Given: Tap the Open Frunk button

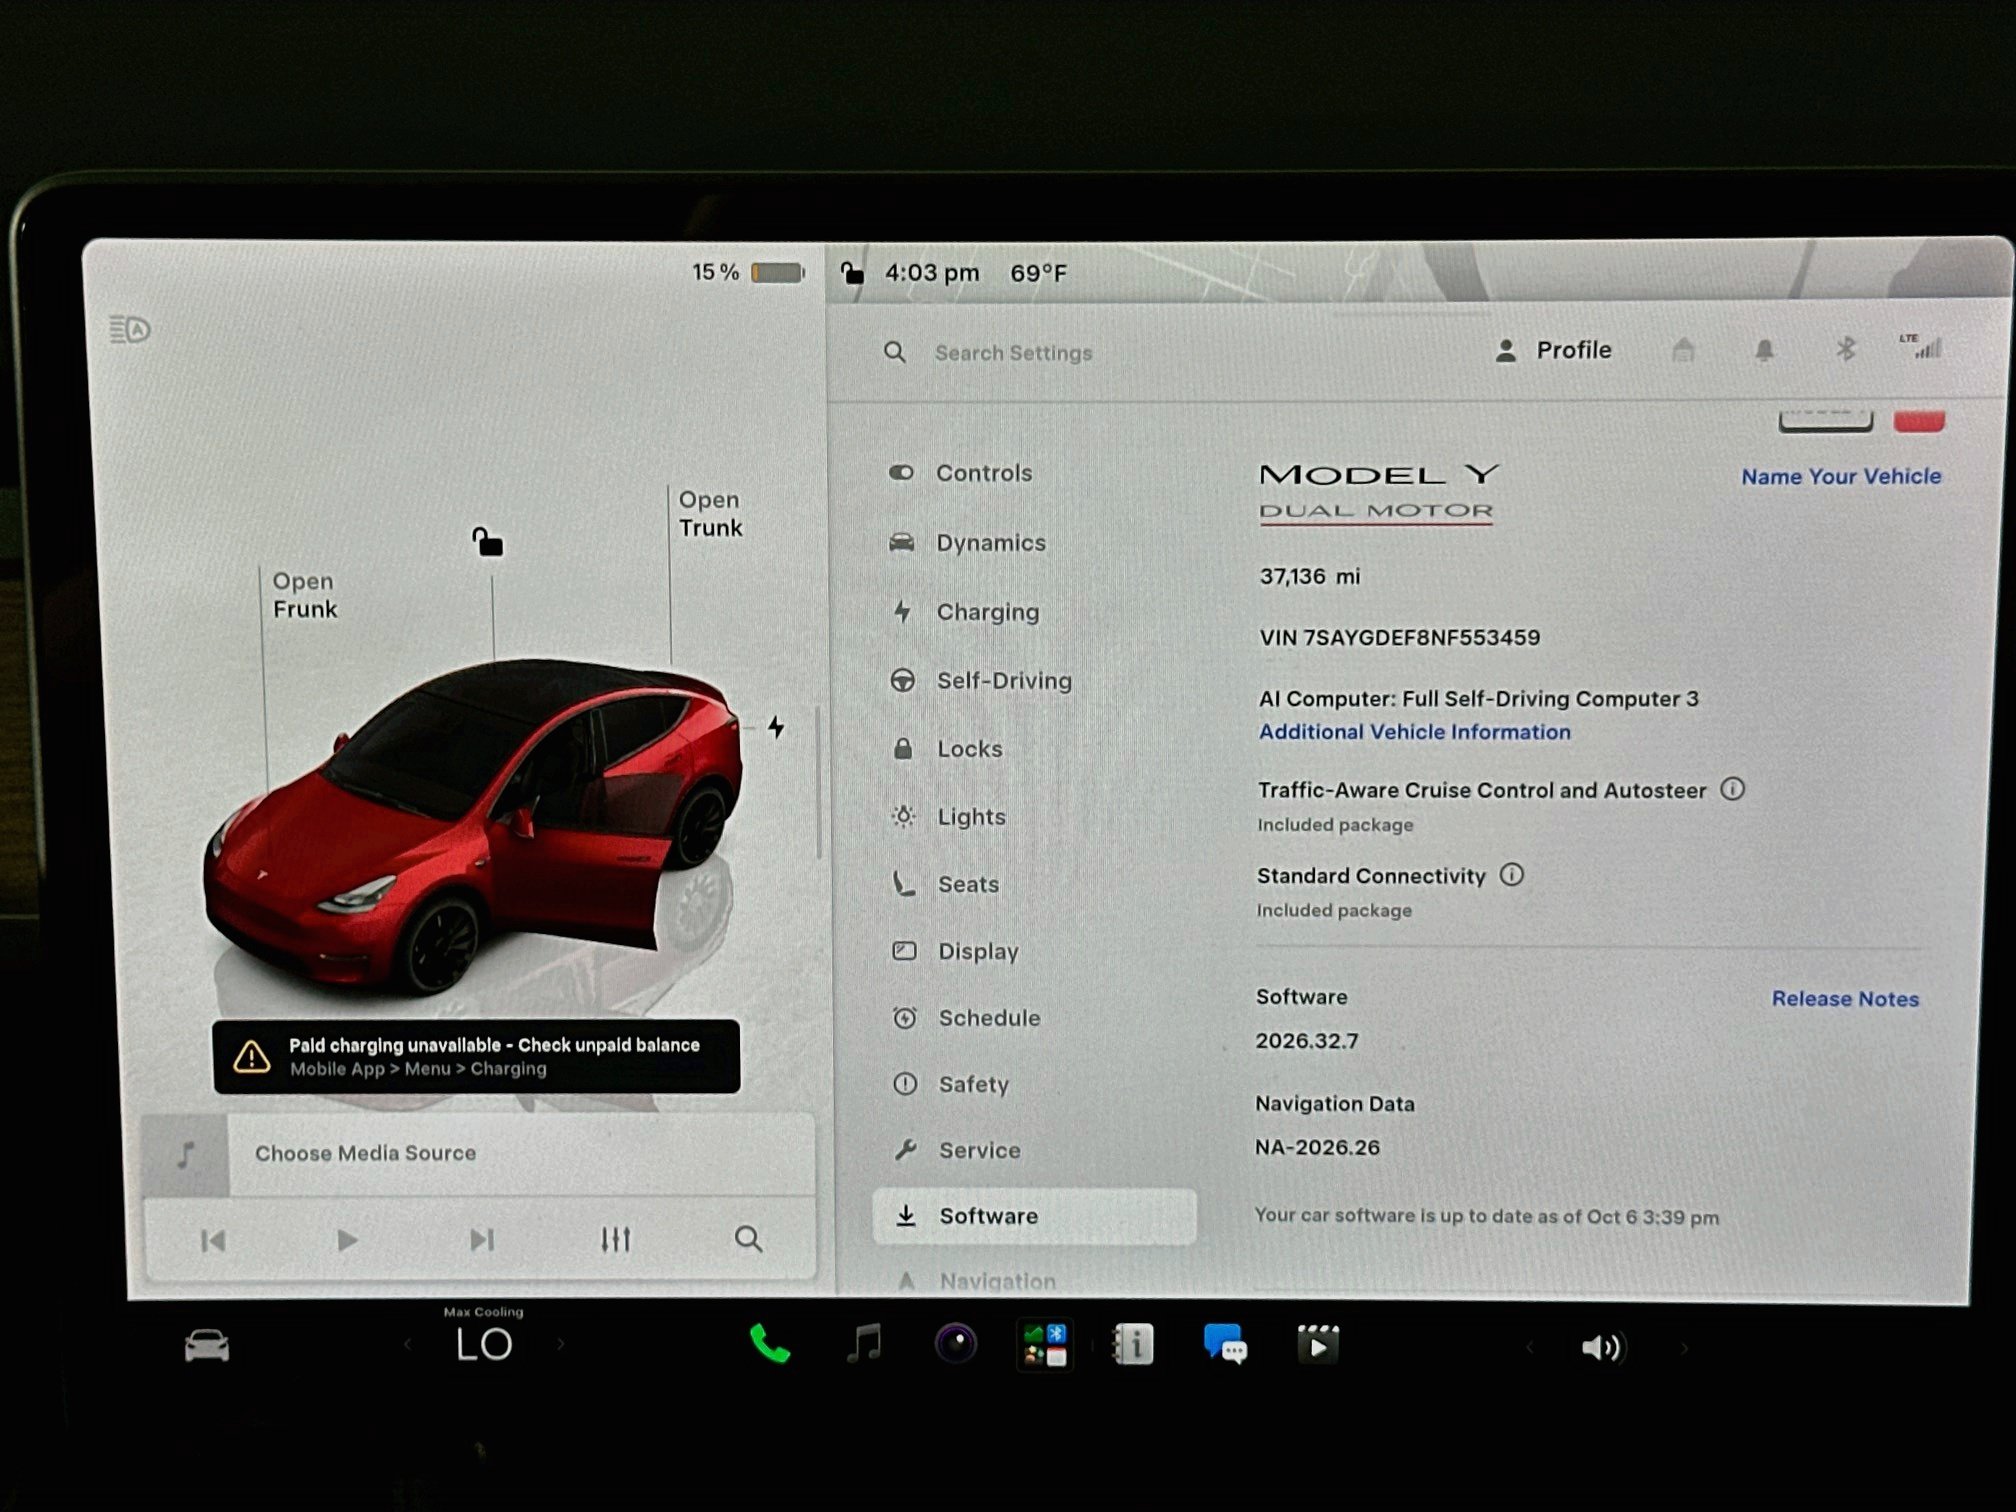Looking at the screenshot, I should coord(305,595).
